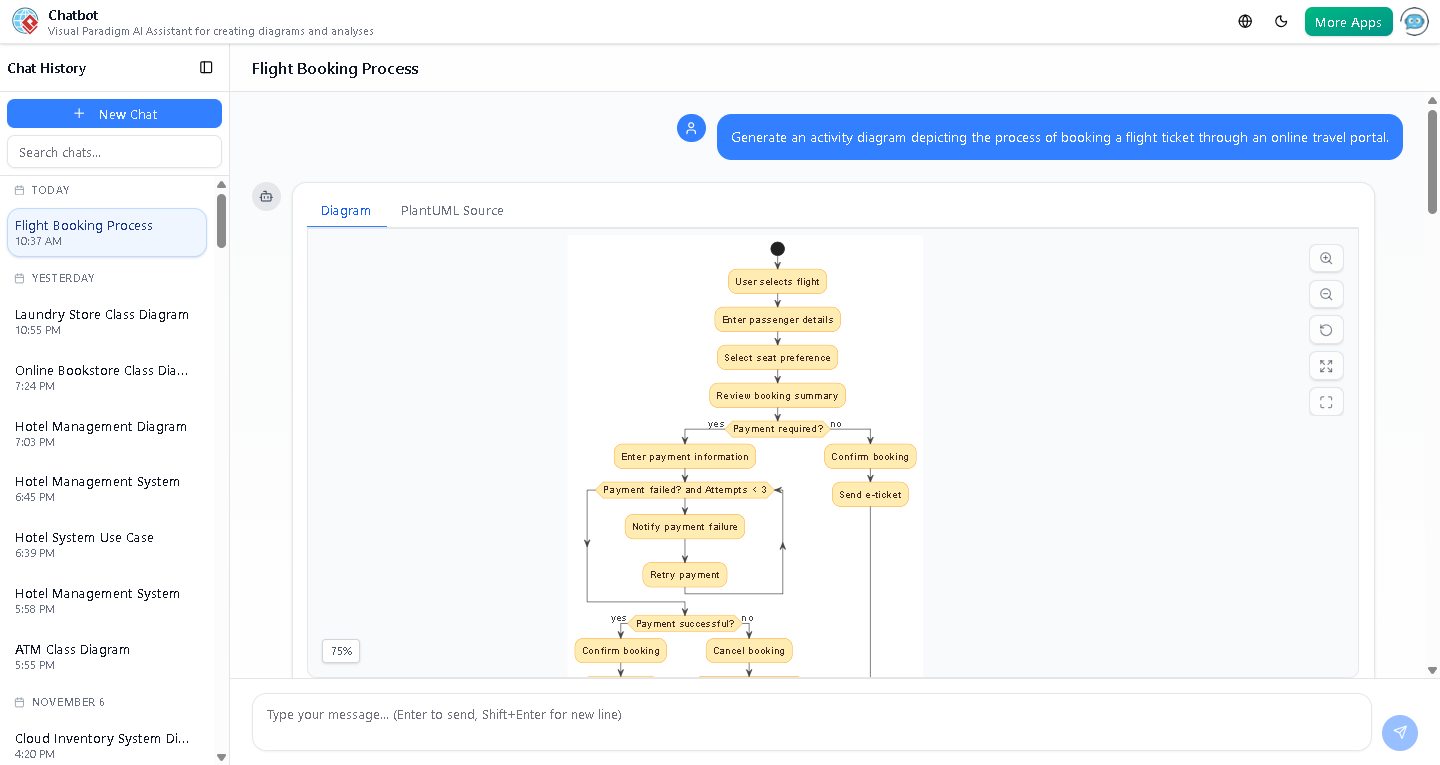Expand the NOVEMBER 6 history section
Image resolution: width=1440 pixels, height=765 pixels.
click(x=70, y=702)
